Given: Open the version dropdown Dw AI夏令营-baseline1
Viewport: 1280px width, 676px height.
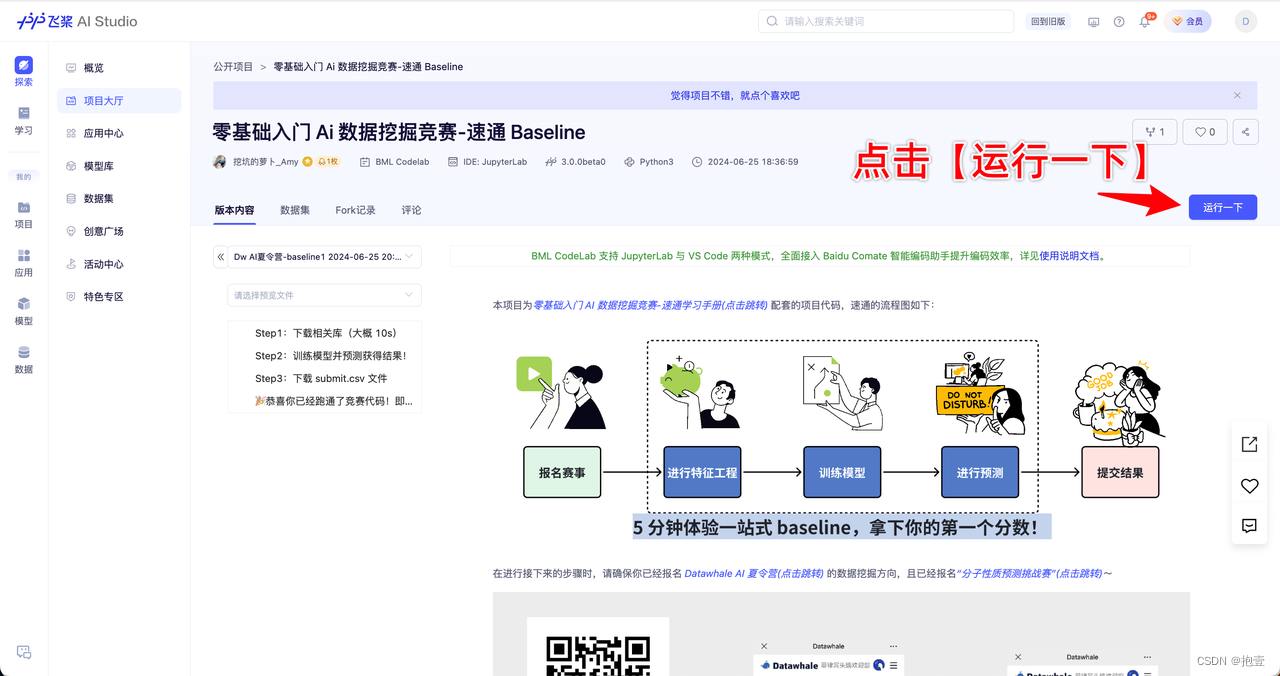Looking at the screenshot, I should 325,257.
